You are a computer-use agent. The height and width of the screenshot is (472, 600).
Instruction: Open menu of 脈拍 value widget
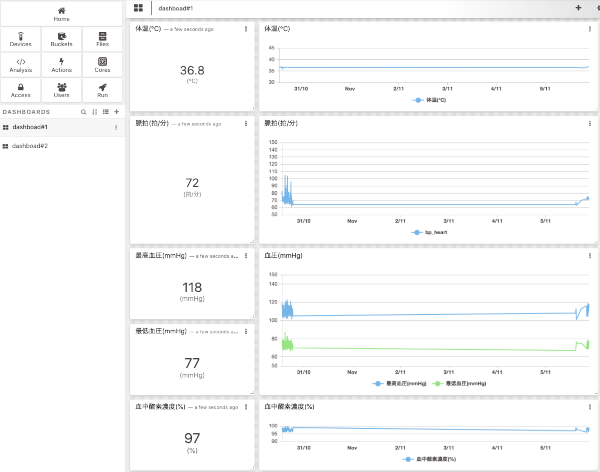(x=246, y=123)
